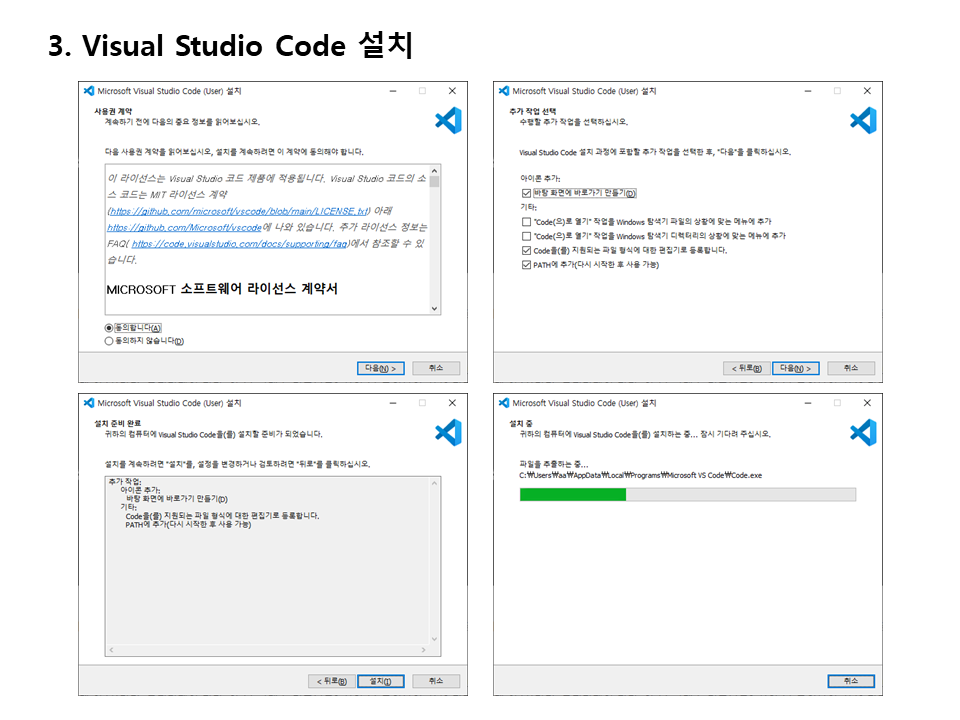Click large VS Code logo in 설치 준비 완료 window
This screenshot has width=960, height=720.
(448, 432)
